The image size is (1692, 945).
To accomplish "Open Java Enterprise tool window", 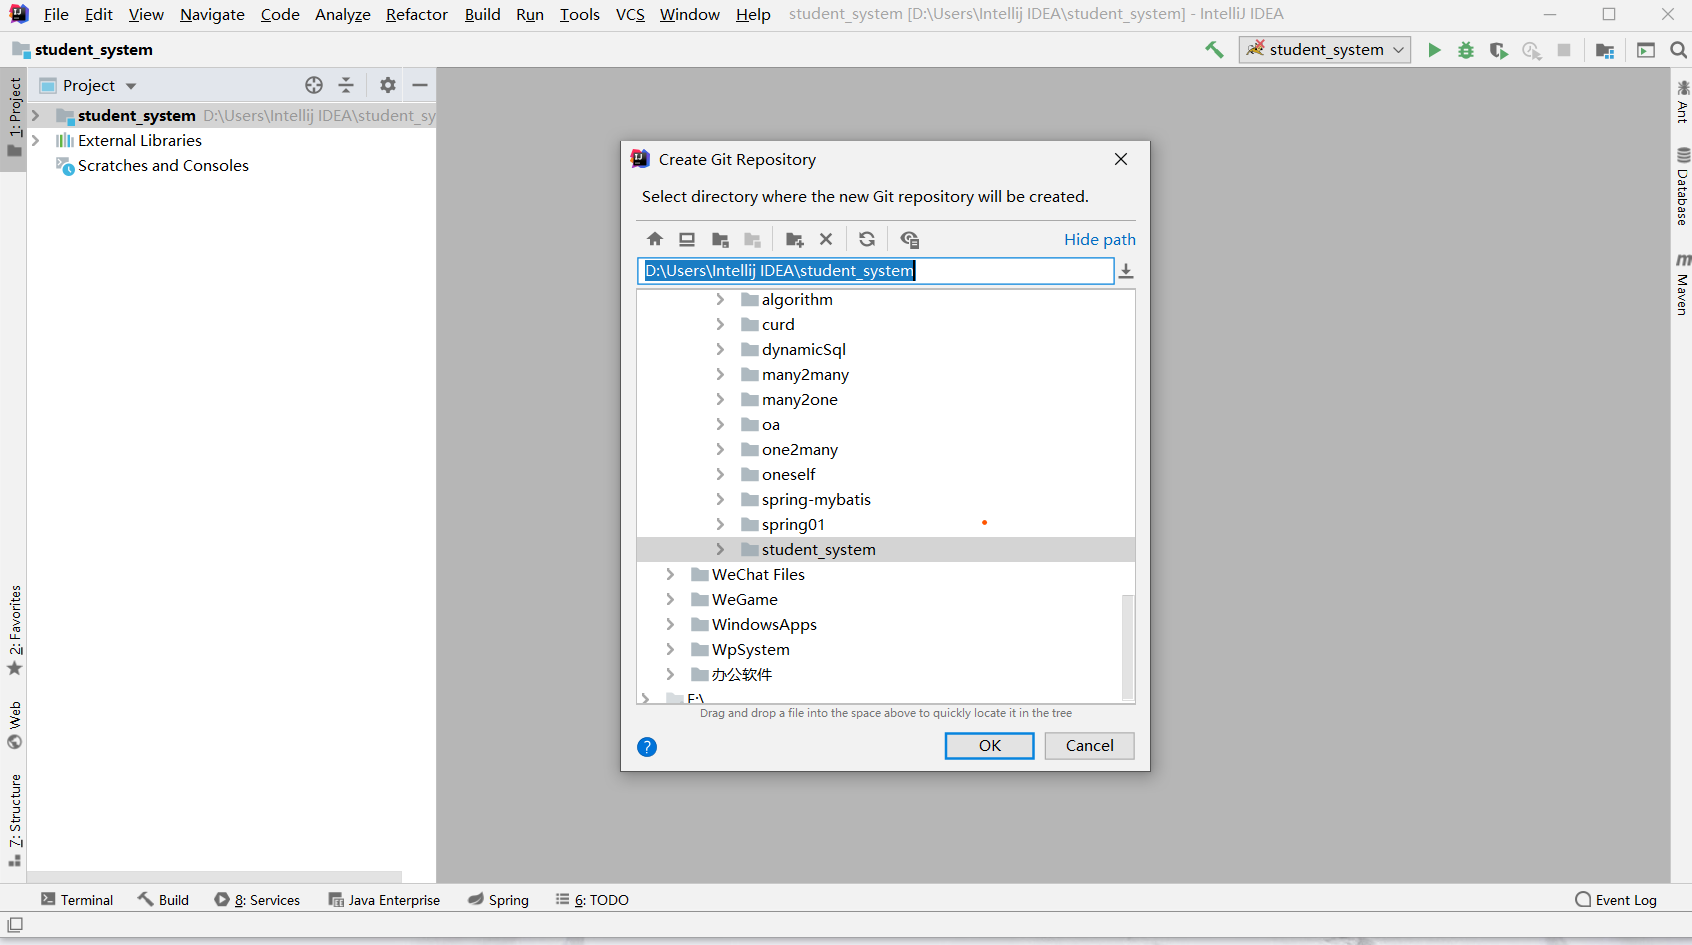I will pyautogui.click(x=384, y=900).
